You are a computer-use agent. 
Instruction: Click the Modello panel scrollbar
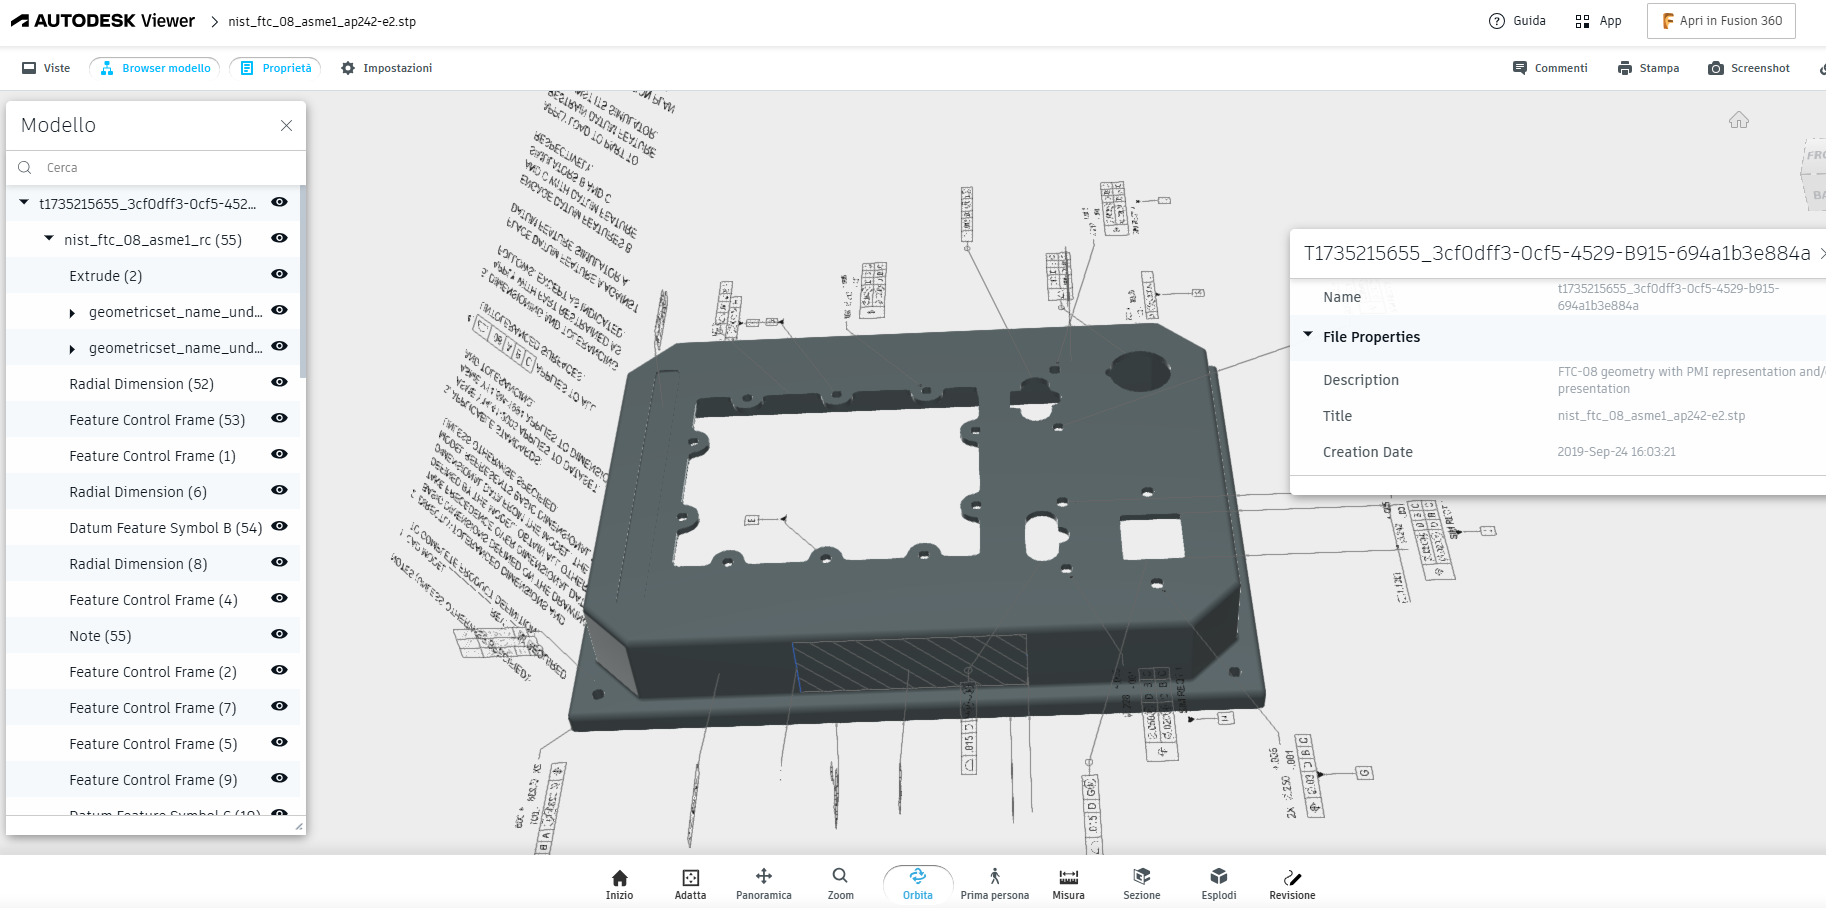tap(303, 283)
